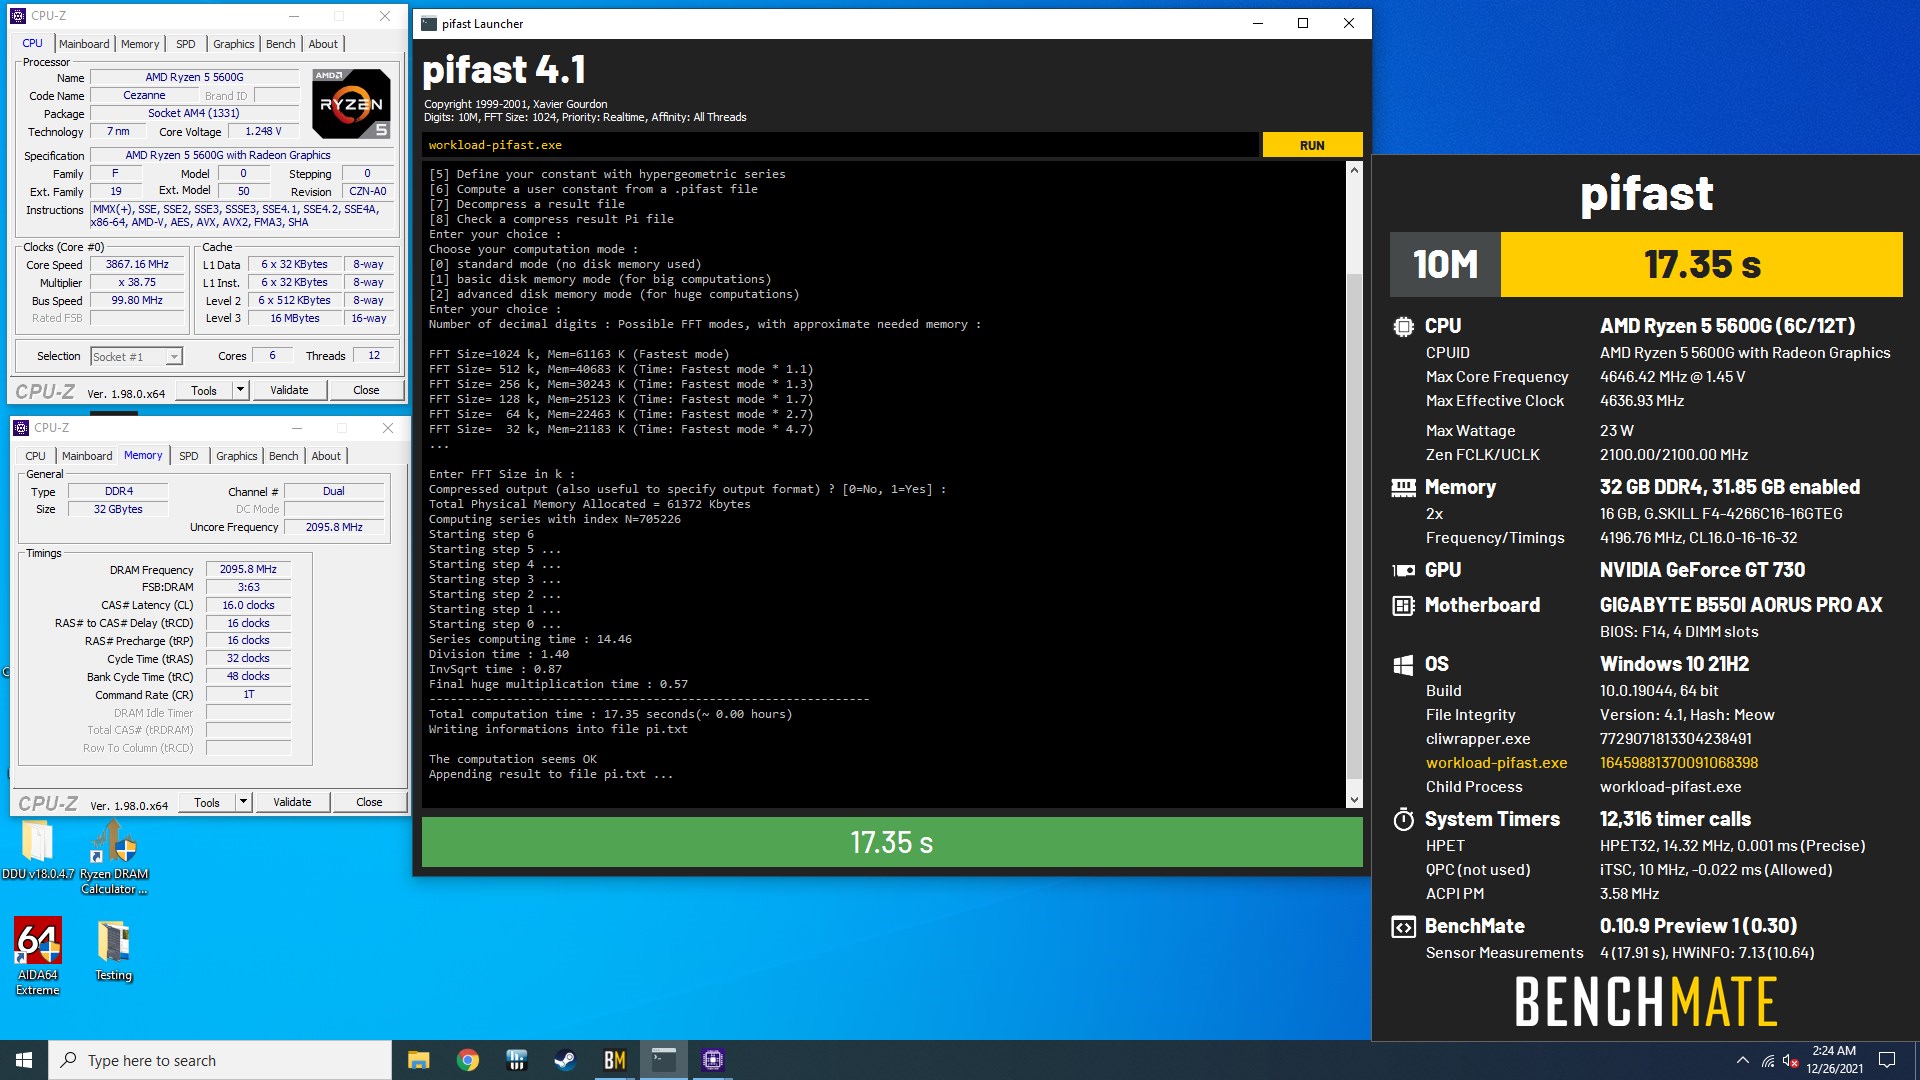Image resolution: width=1920 pixels, height=1080 pixels.
Task: Open About tab in bottom CPU-Z window
Action: coord(326,456)
